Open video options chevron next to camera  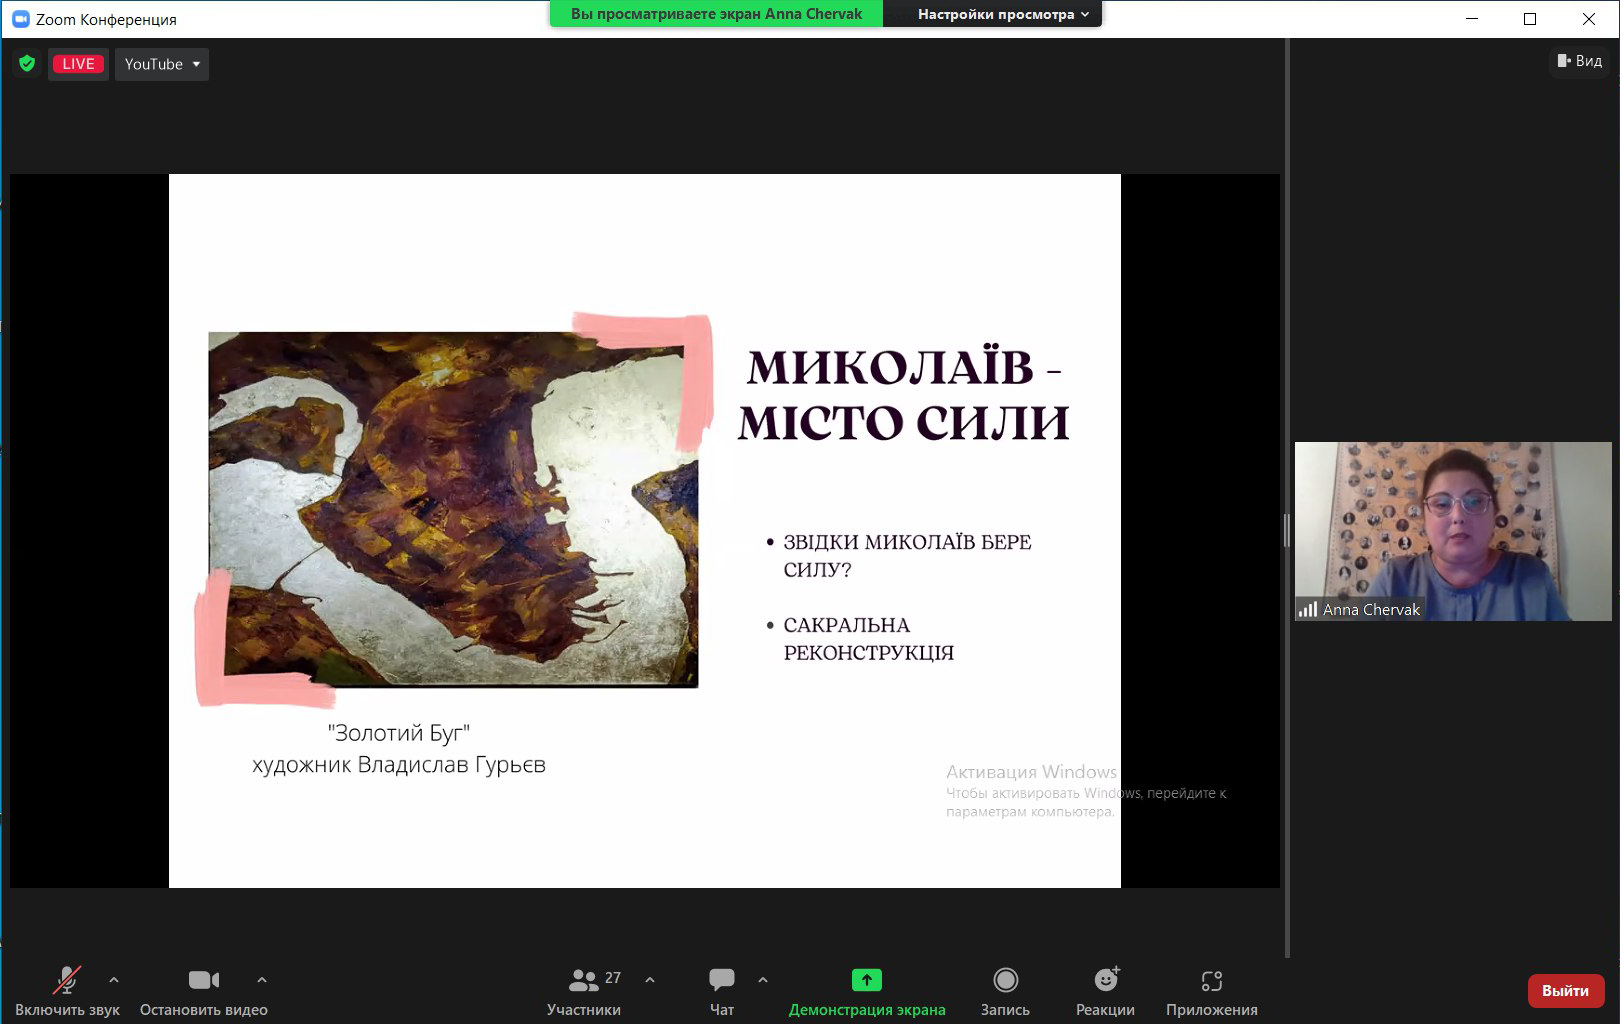(262, 981)
